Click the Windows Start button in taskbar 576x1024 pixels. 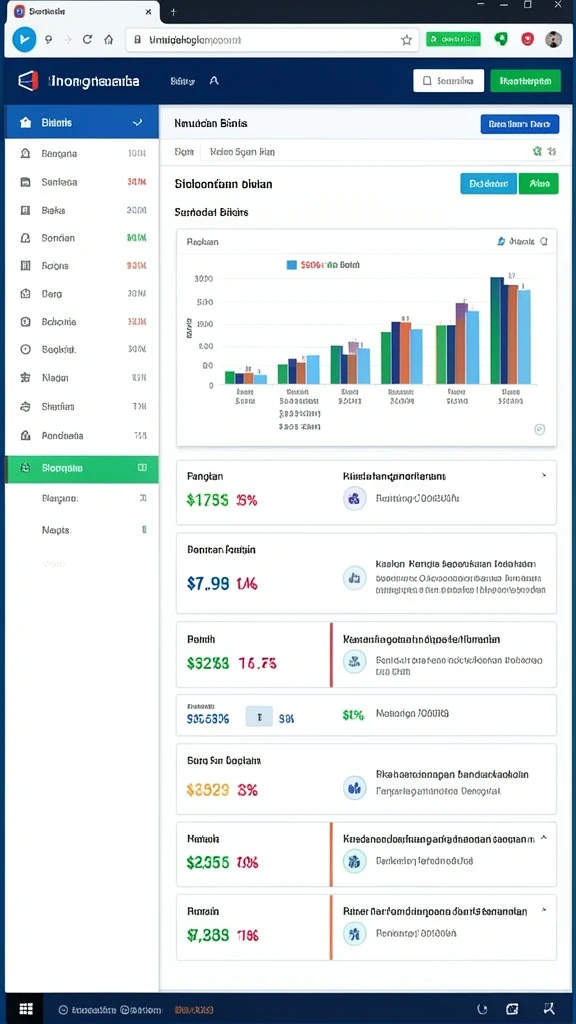tap(26, 1009)
